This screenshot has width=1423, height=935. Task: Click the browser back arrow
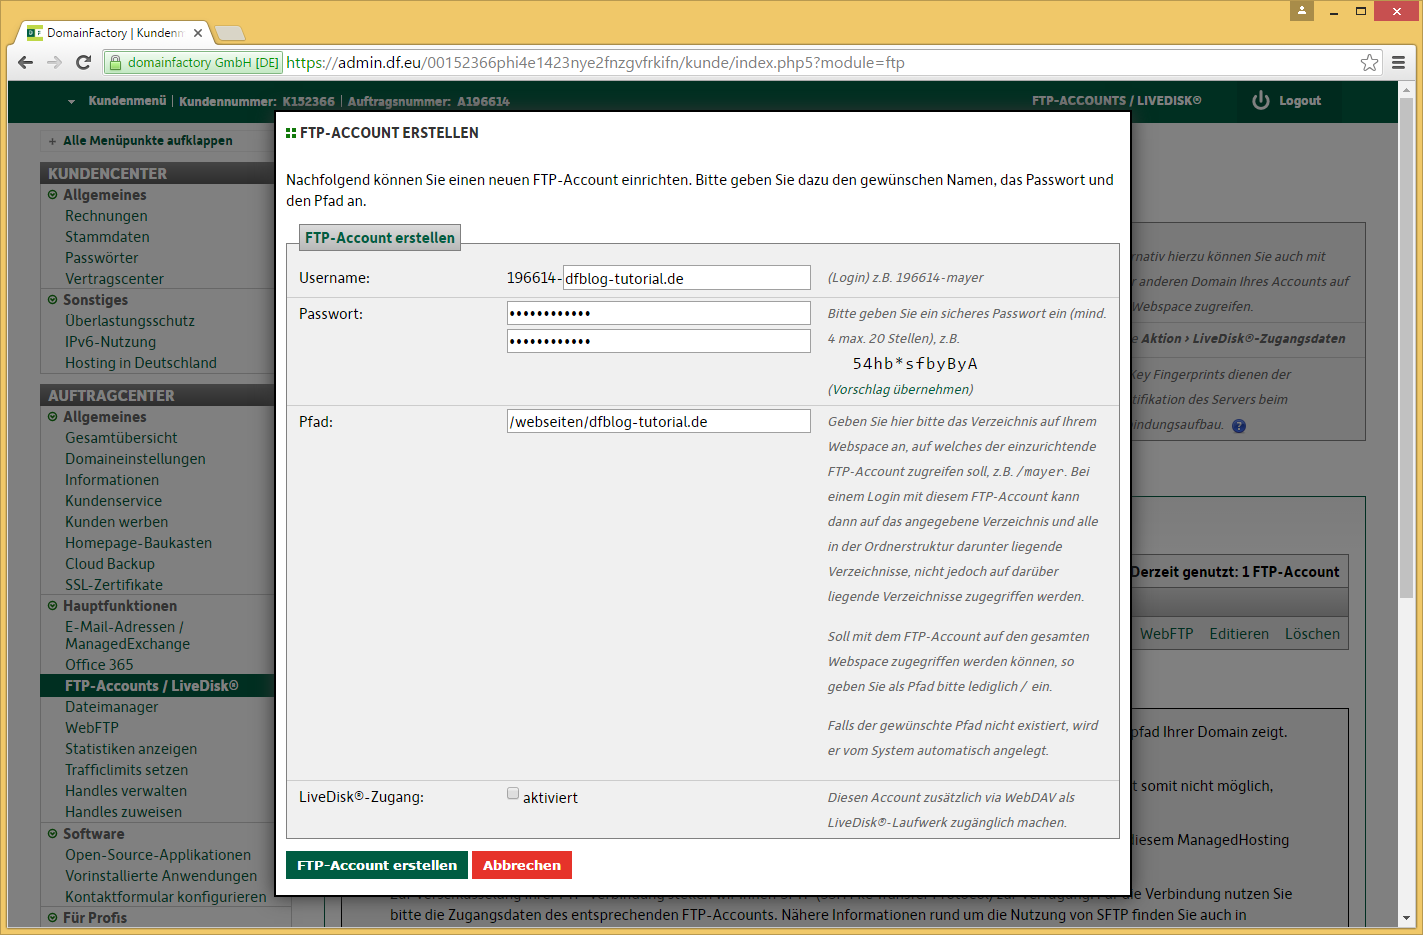26,63
